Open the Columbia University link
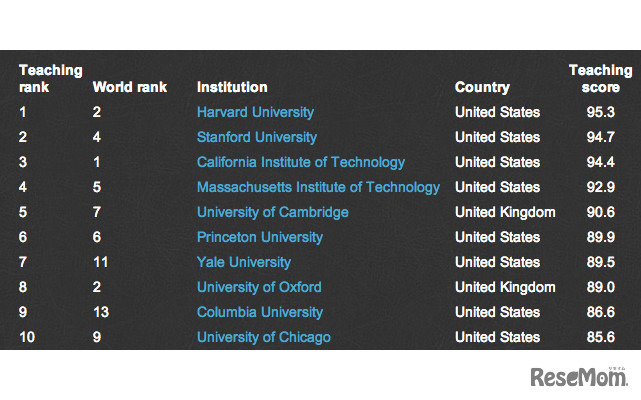641x400 pixels. 260,312
